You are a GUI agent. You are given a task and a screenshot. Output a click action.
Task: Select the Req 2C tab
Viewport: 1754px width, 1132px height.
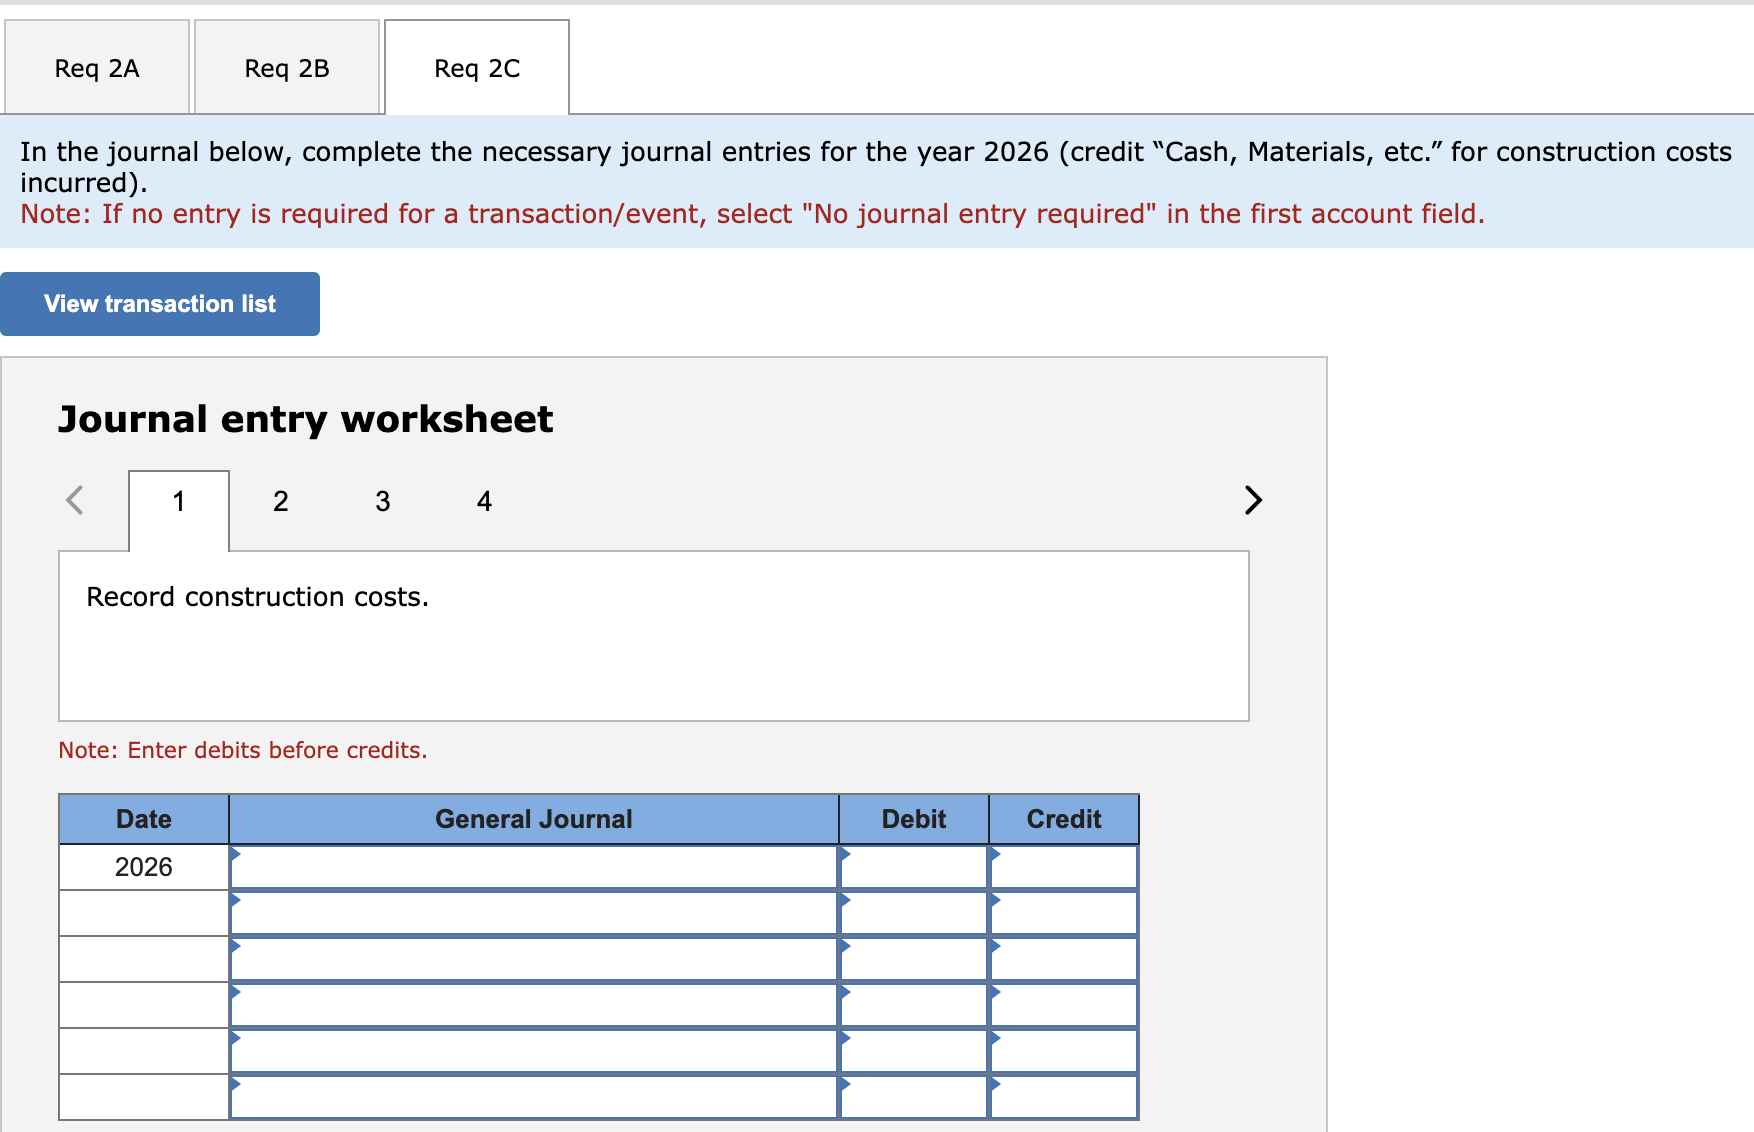(x=477, y=68)
